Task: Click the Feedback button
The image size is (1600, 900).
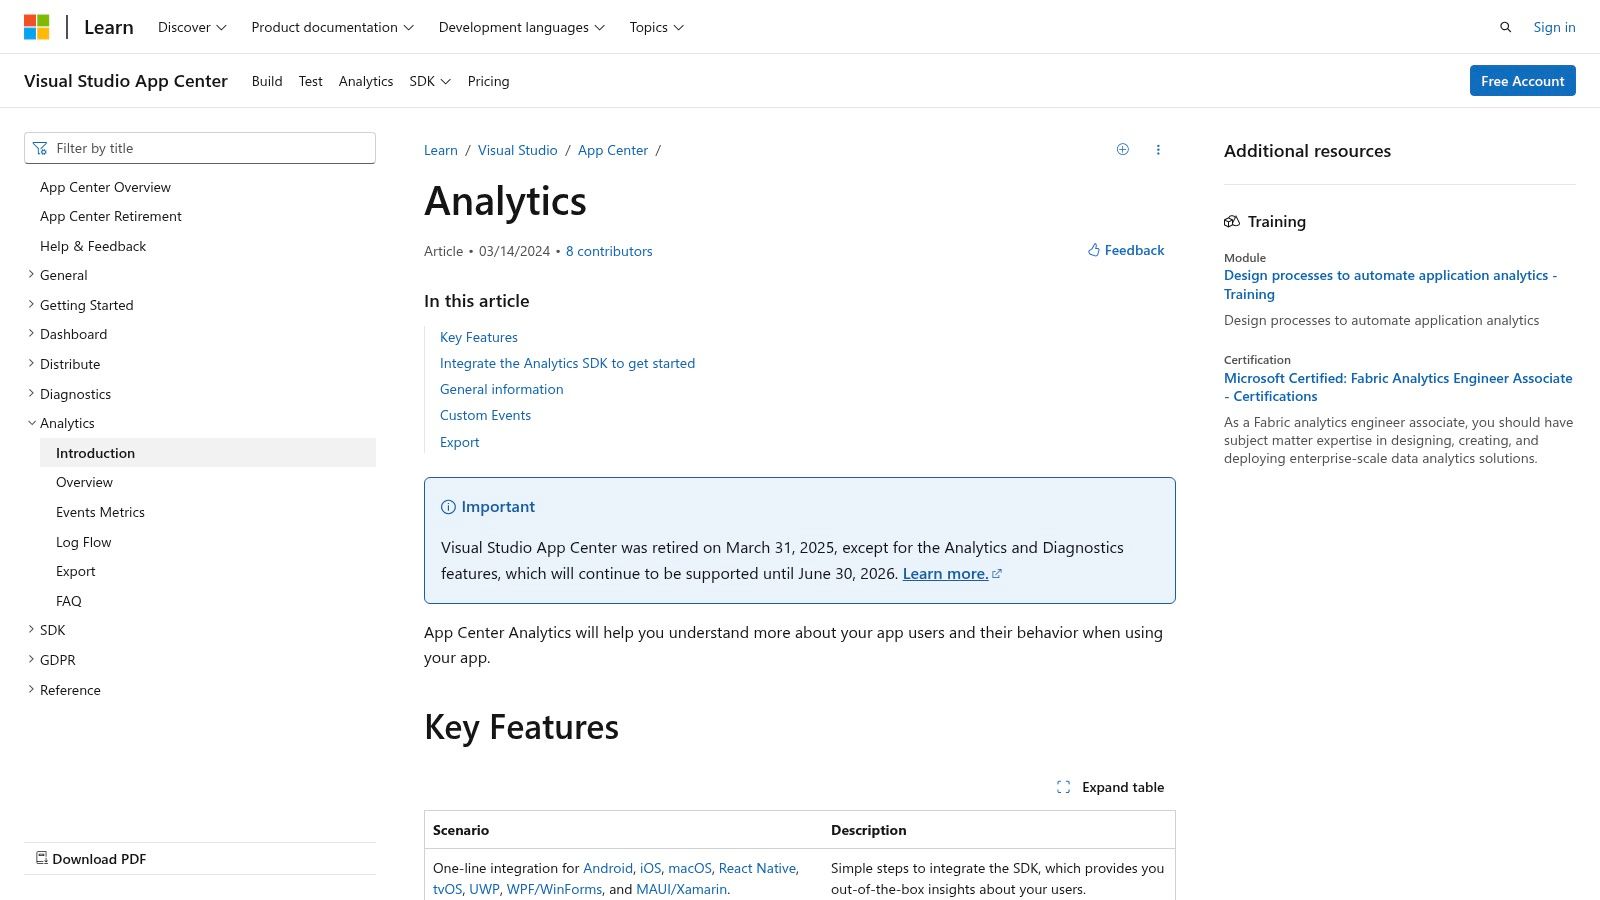Action: (1126, 250)
